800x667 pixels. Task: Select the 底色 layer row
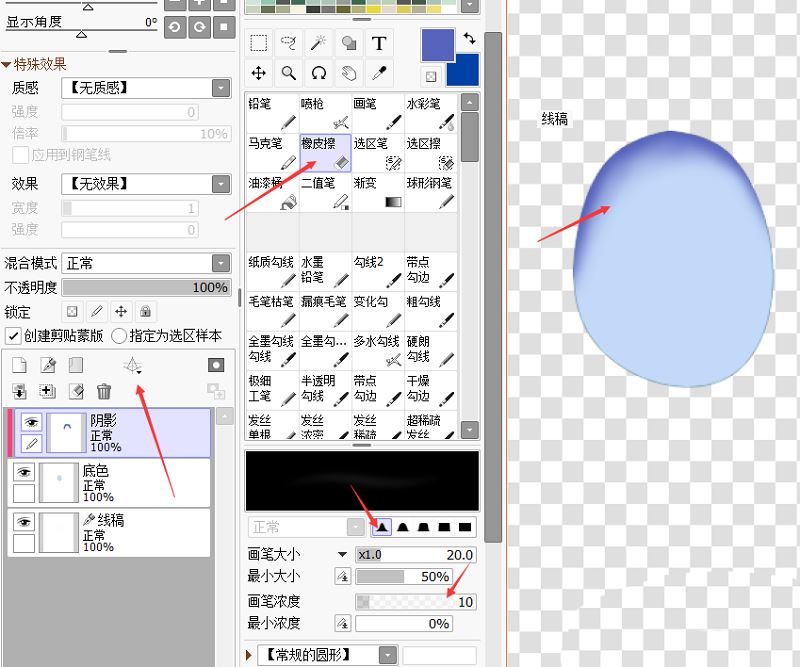point(109,483)
